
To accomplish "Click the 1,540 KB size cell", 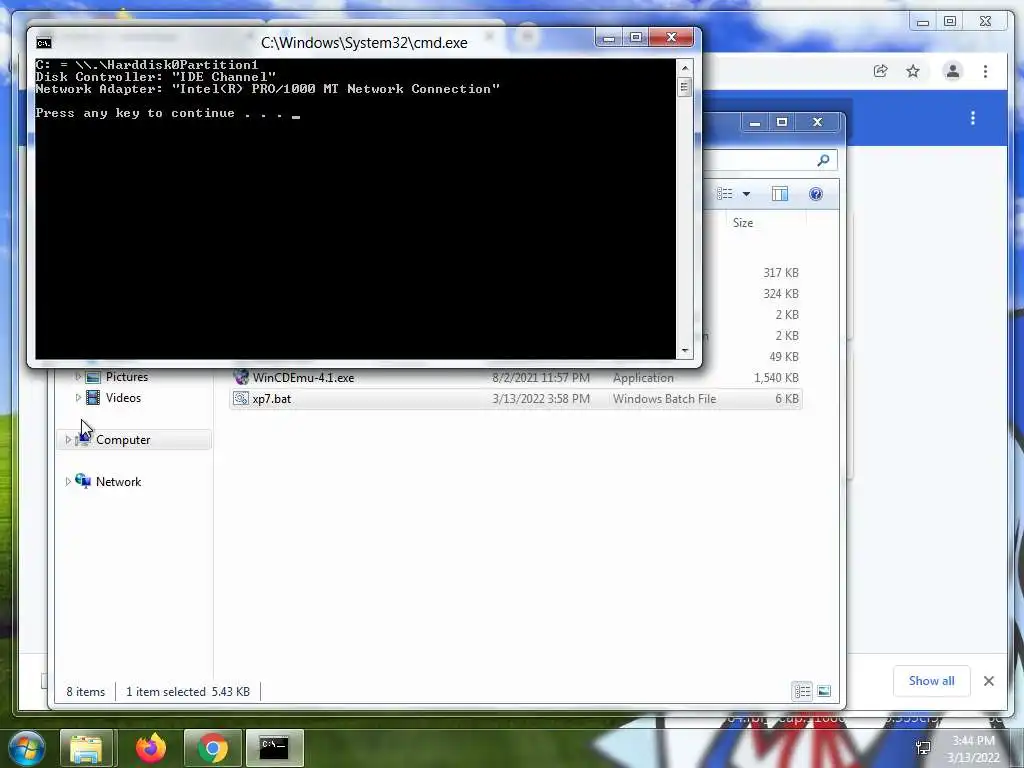I will (776, 377).
